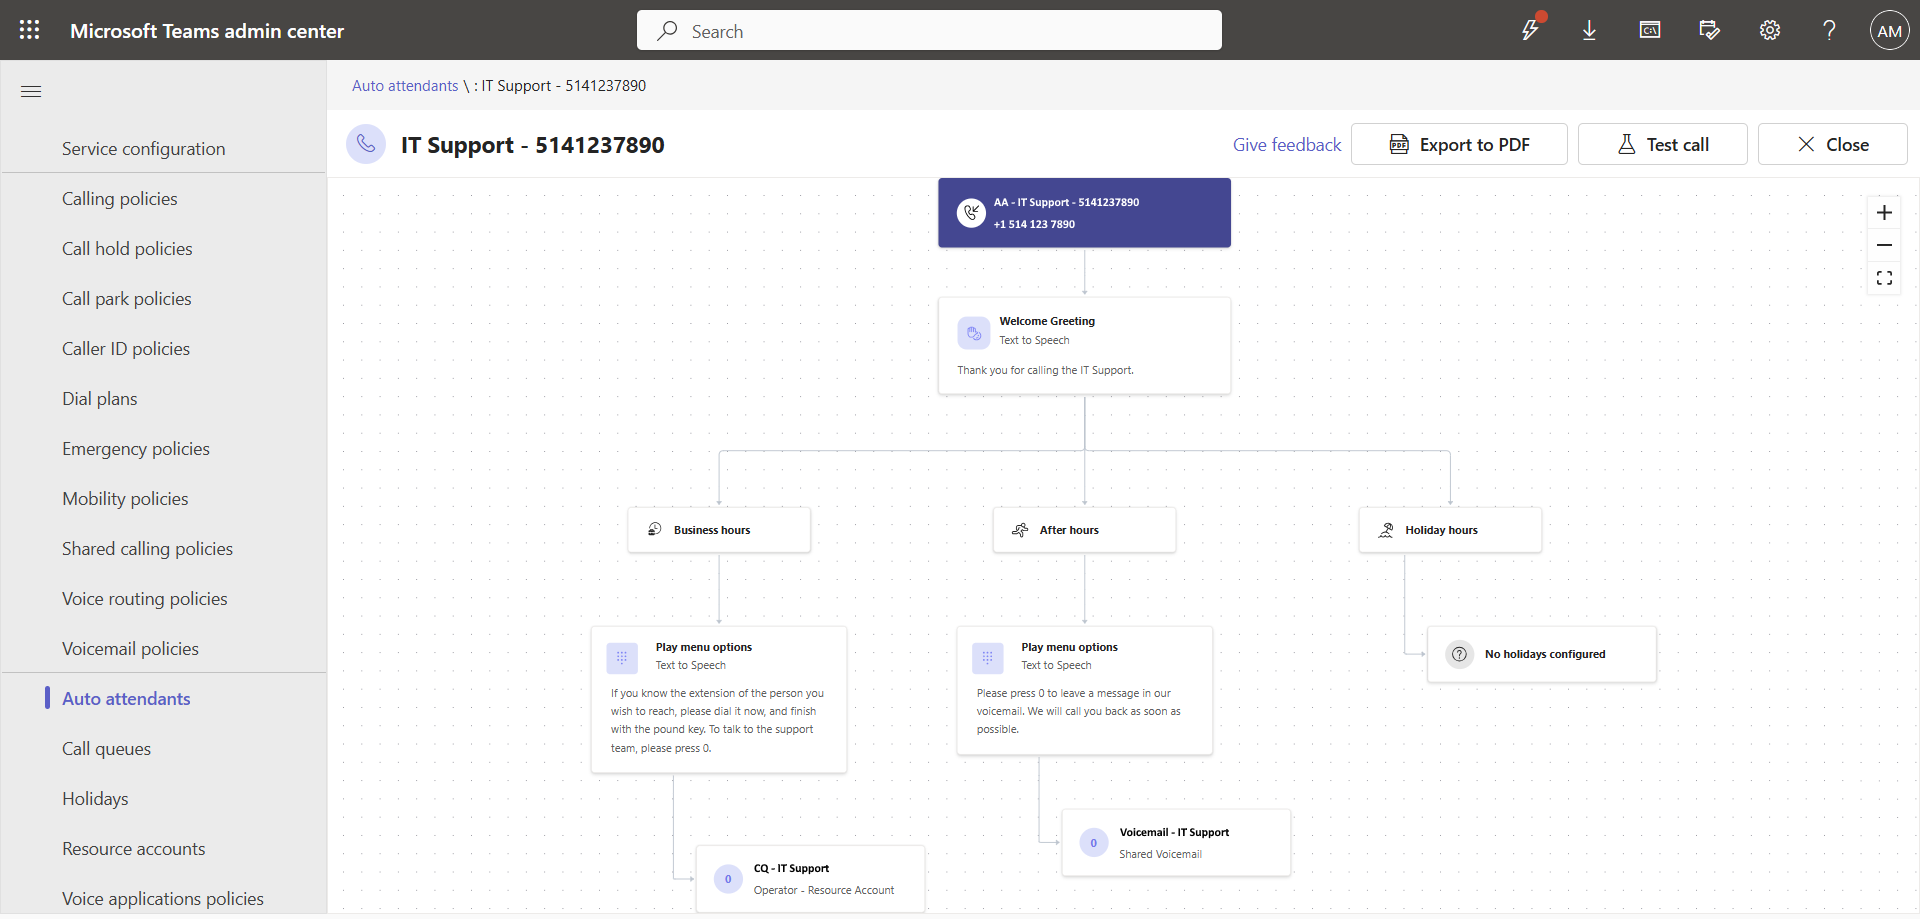Select Auto attendants in sidebar
The height and width of the screenshot is (919, 1920).
(126, 698)
